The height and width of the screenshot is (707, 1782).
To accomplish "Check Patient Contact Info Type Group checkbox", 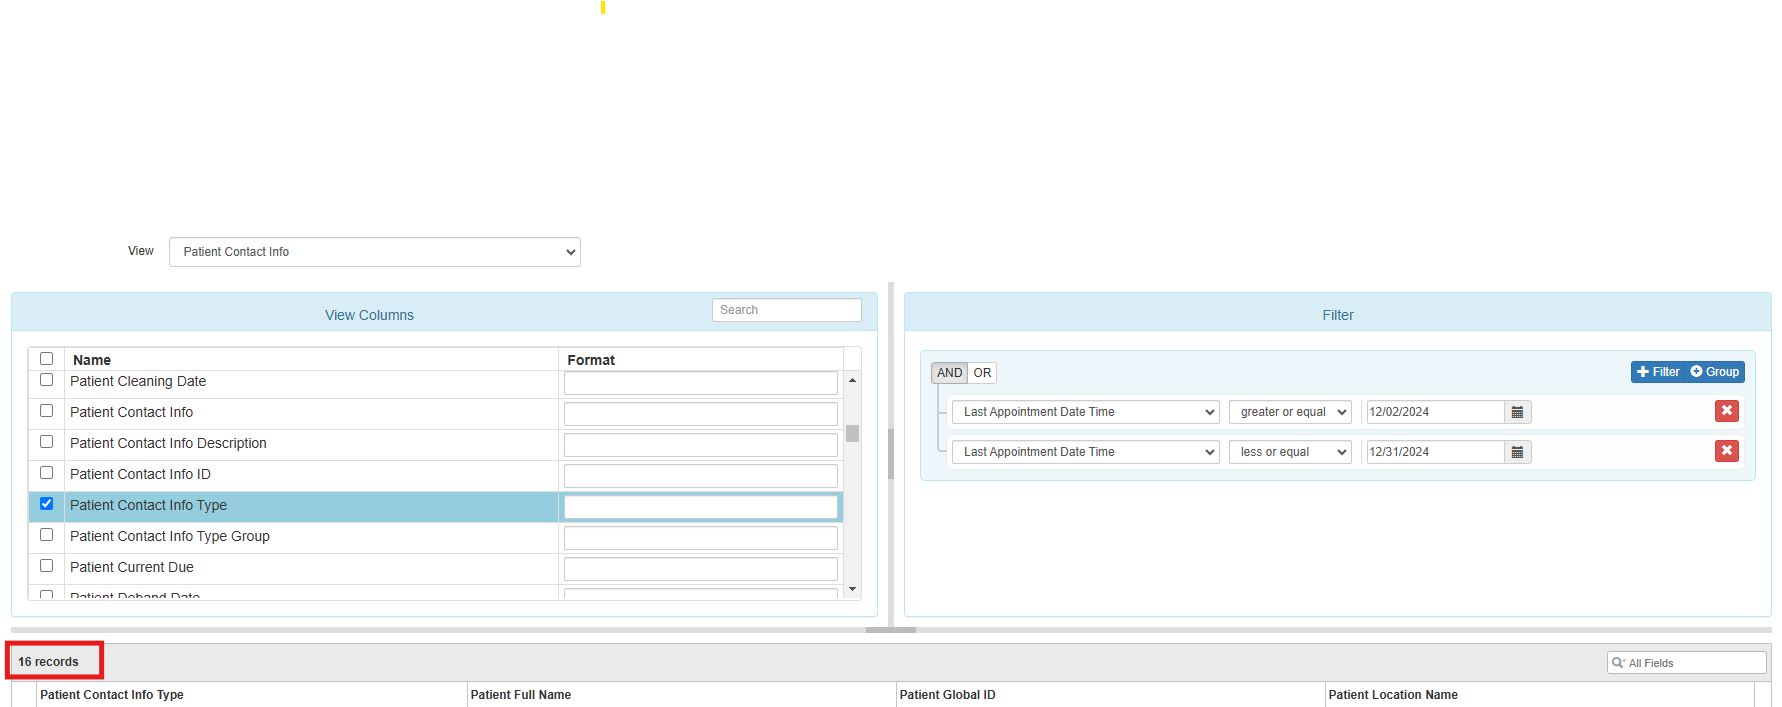I will pyautogui.click(x=46, y=535).
